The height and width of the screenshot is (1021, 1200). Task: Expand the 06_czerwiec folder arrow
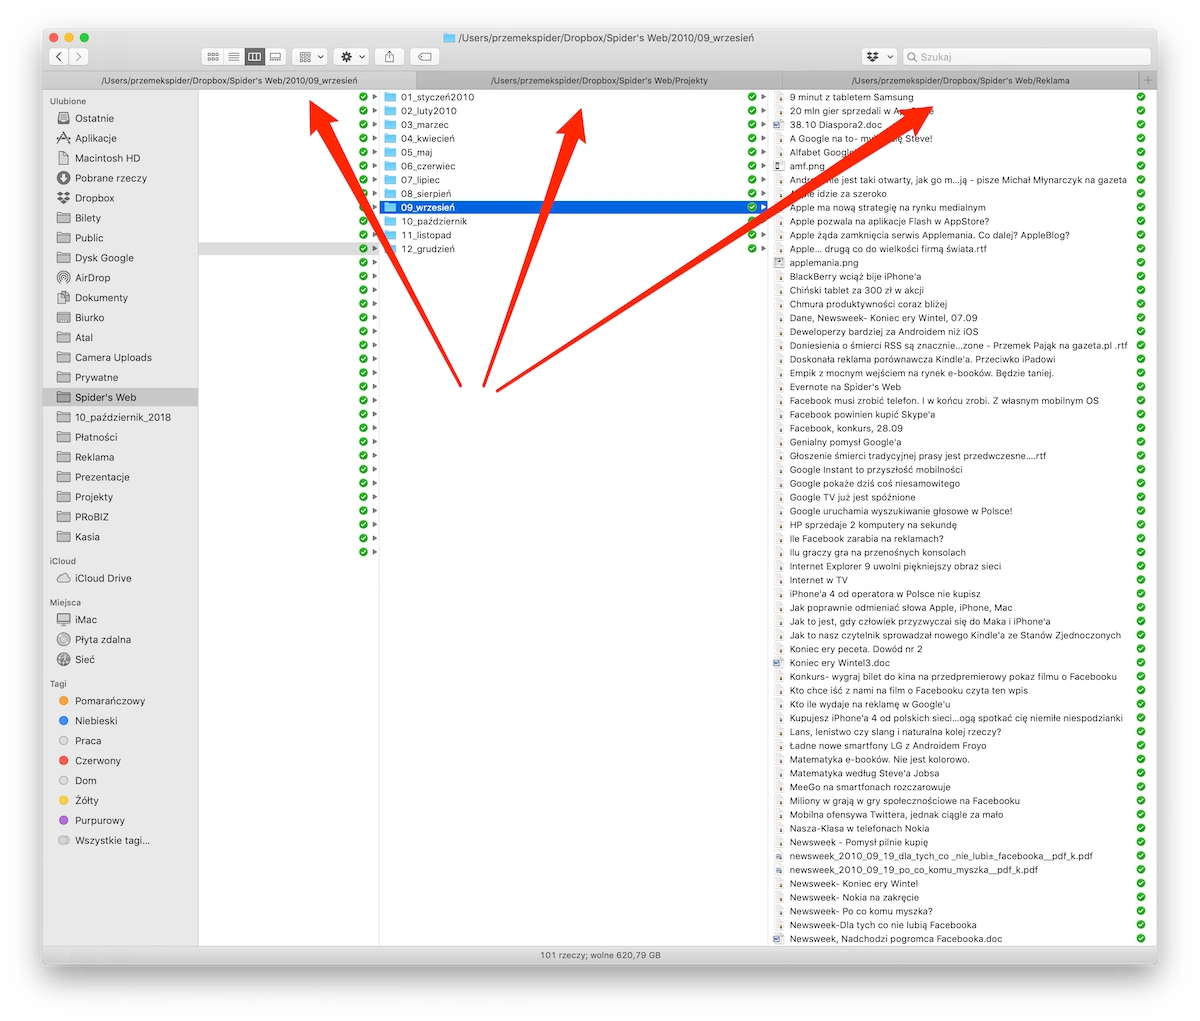(x=762, y=166)
